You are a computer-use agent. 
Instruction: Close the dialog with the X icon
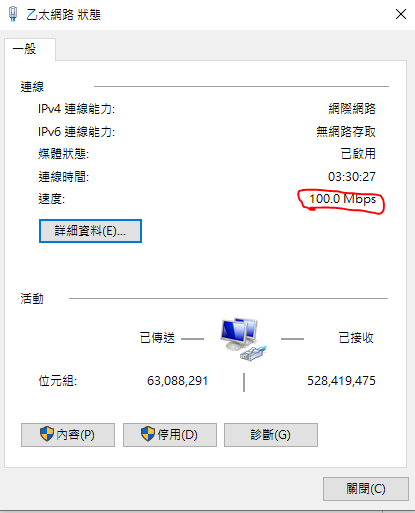(401, 14)
